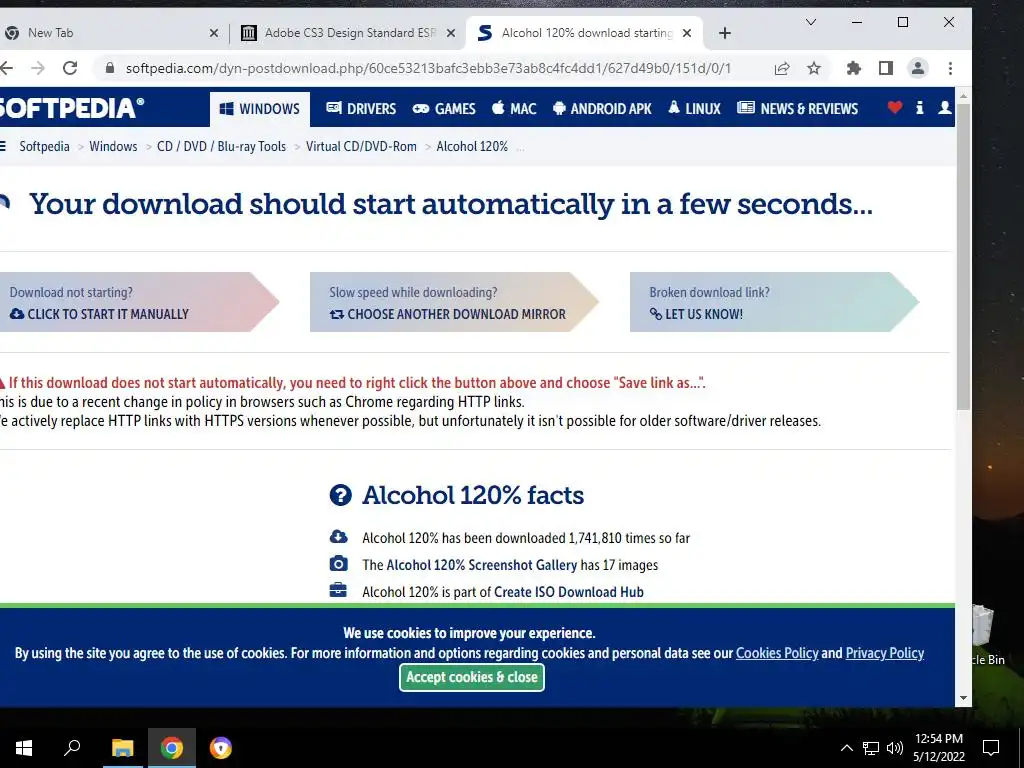Open the info icon in Softpedia header
1024x768 pixels.
(x=920, y=108)
